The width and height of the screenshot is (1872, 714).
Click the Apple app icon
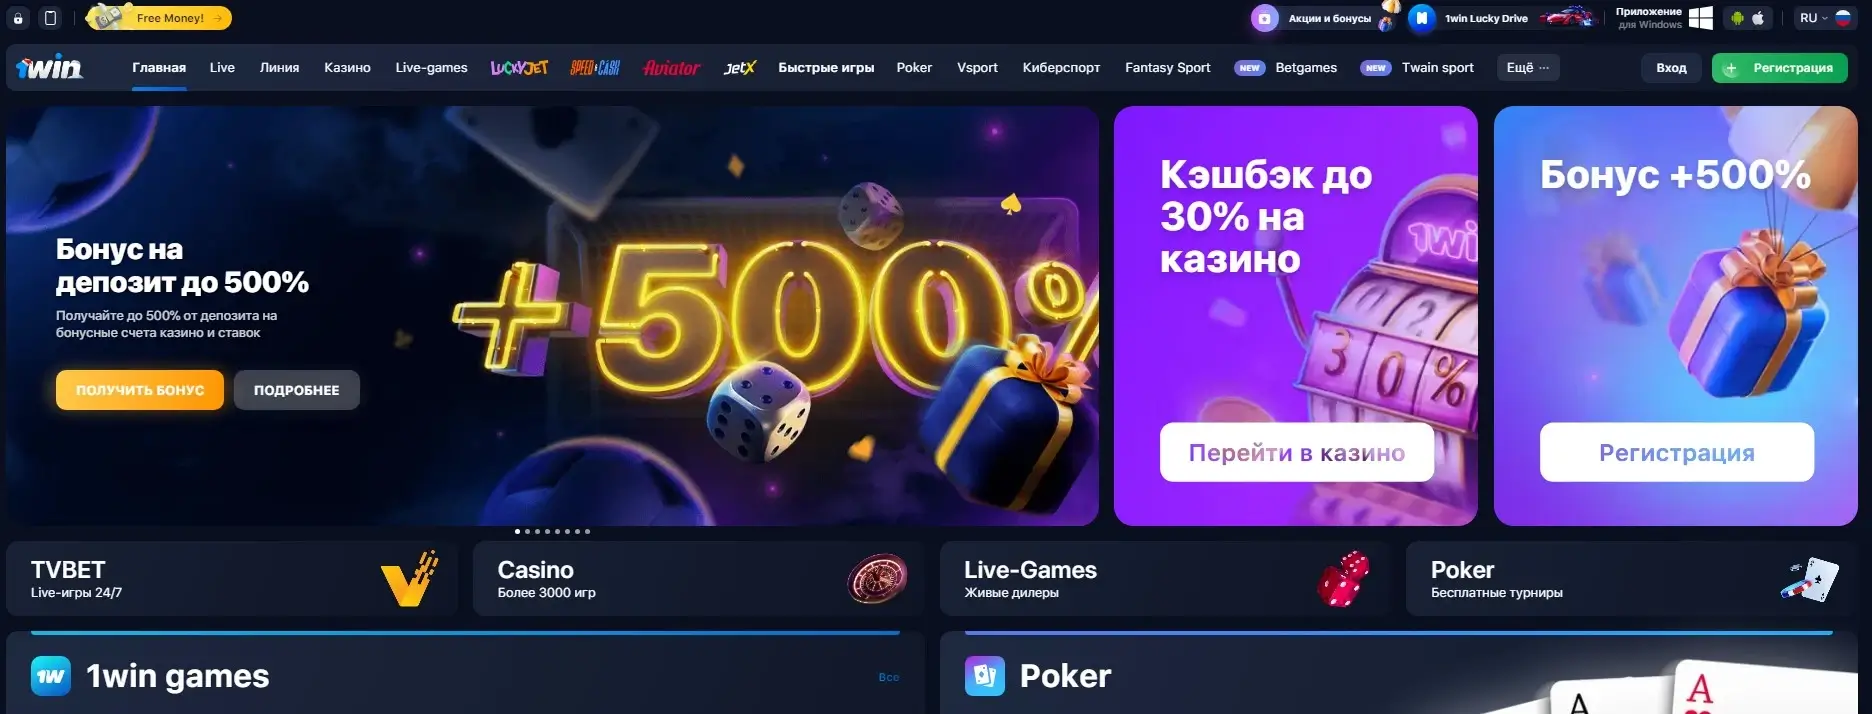[1758, 18]
